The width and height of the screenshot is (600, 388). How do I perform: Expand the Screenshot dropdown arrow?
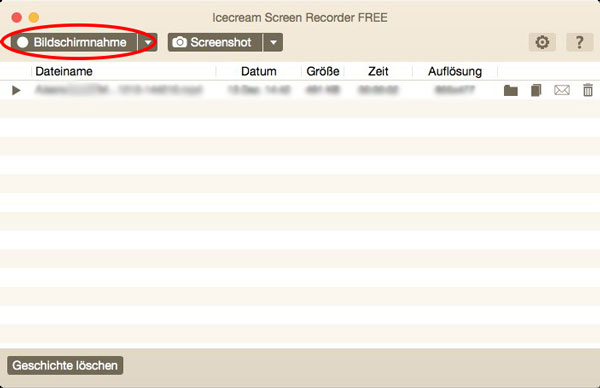(273, 42)
